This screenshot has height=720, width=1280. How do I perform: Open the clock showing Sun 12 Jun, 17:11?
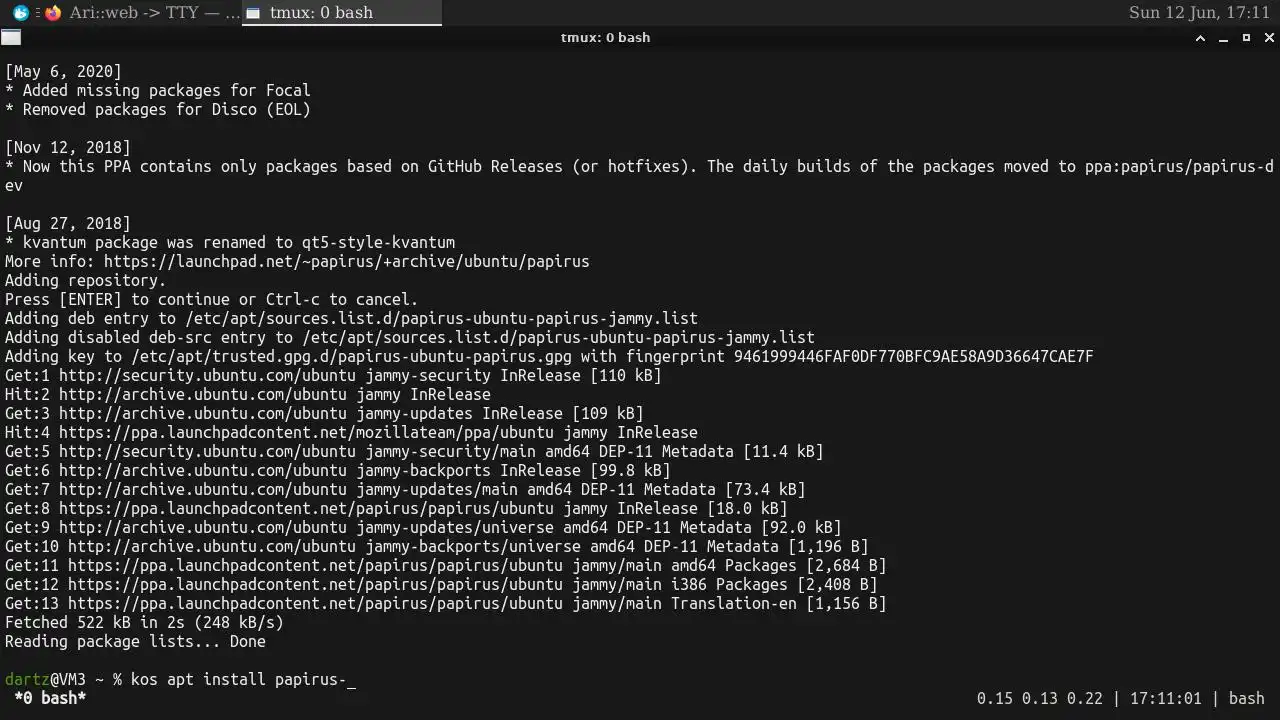[1199, 13]
